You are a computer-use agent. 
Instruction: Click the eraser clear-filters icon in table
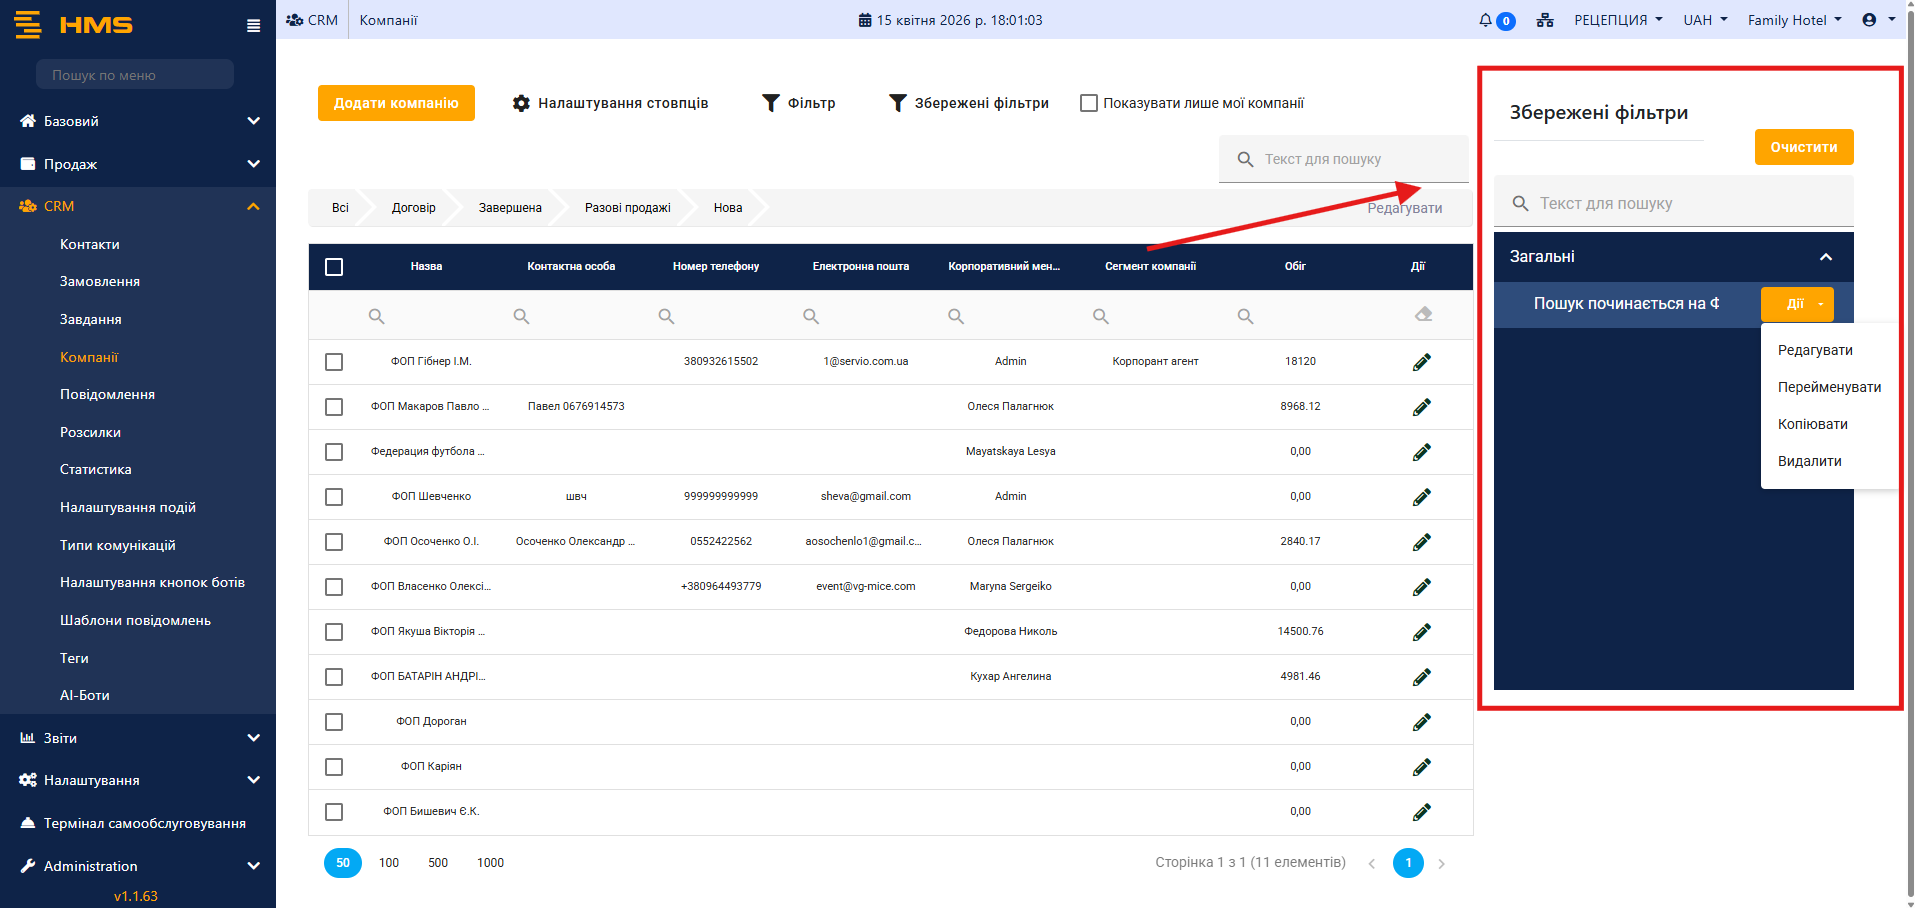click(x=1423, y=315)
